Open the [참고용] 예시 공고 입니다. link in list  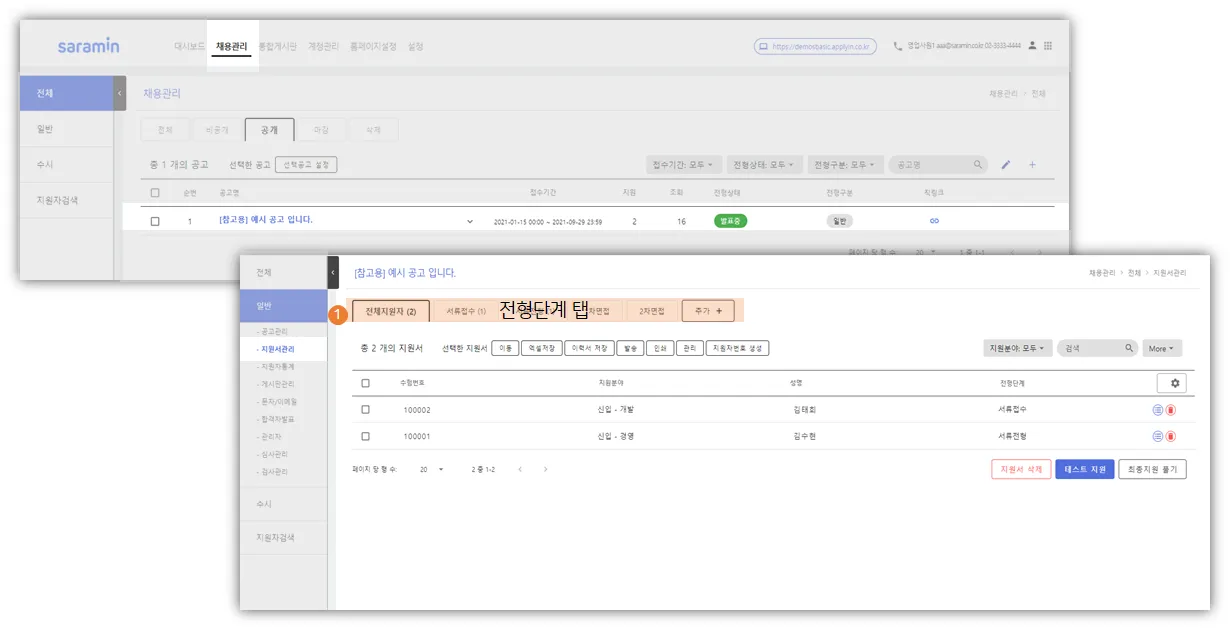[x=265, y=220]
